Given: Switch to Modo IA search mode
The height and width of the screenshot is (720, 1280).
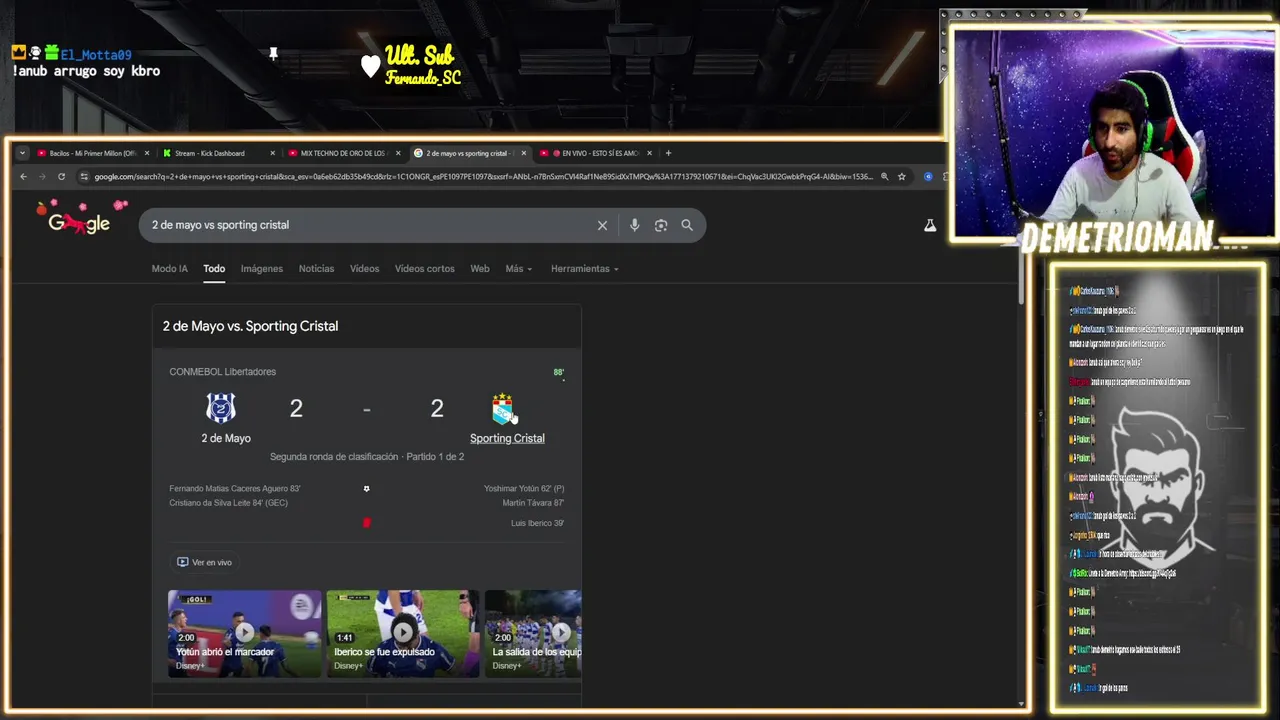Looking at the screenshot, I should pyautogui.click(x=169, y=269).
